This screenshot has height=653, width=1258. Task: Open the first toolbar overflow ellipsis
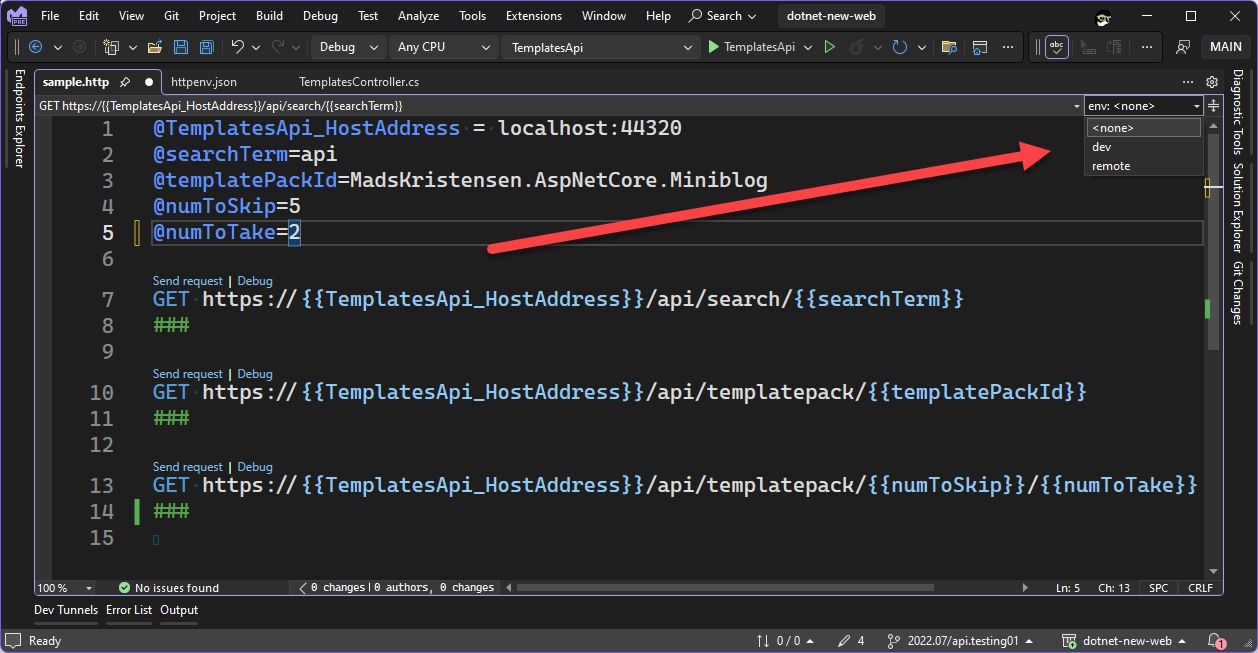point(1008,47)
